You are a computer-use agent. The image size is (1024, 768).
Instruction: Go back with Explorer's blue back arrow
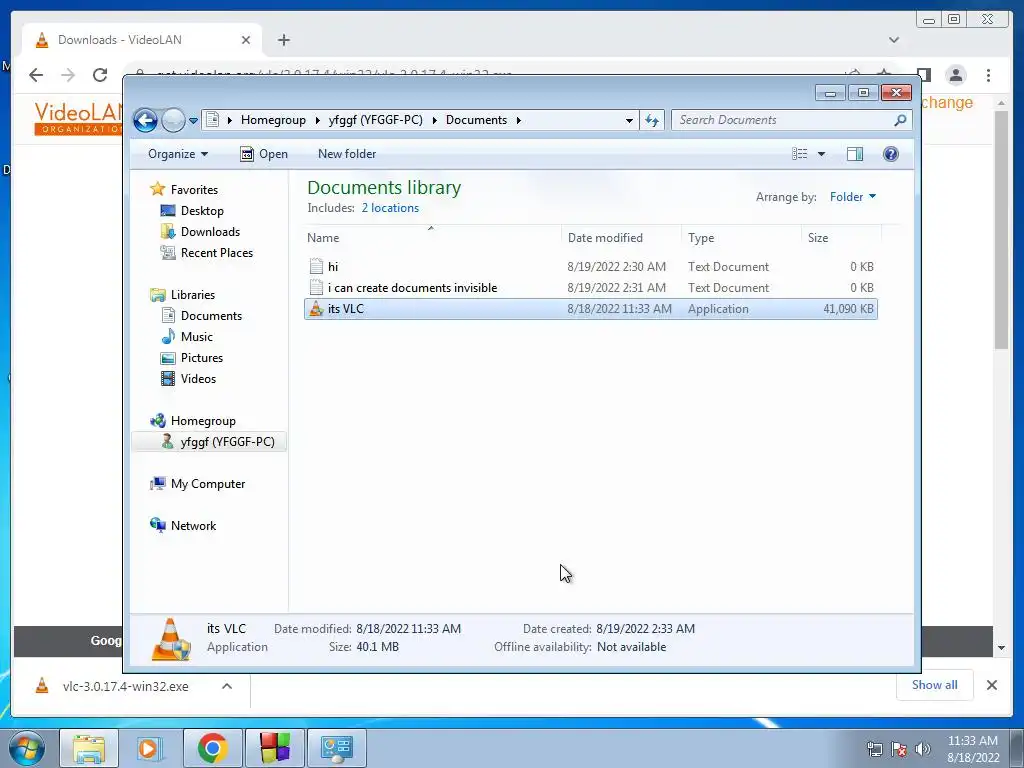(145, 120)
